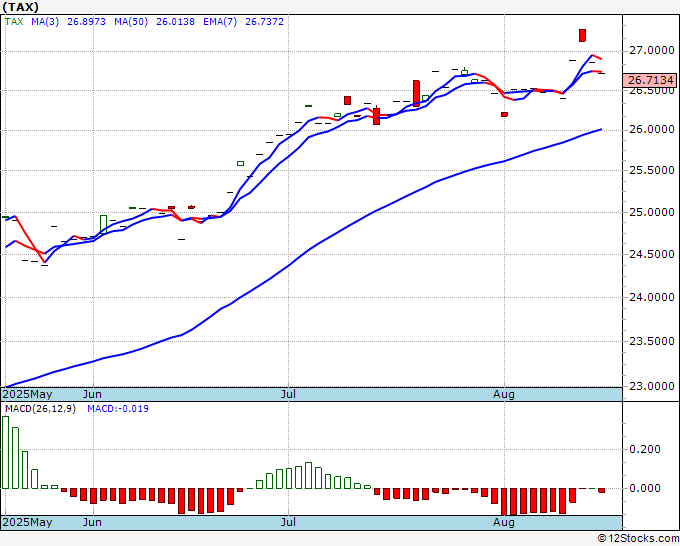The width and height of the screenshot is (680, 546).
Task: Click the 26.0000 price axis label
Action: tap(651, 129)
